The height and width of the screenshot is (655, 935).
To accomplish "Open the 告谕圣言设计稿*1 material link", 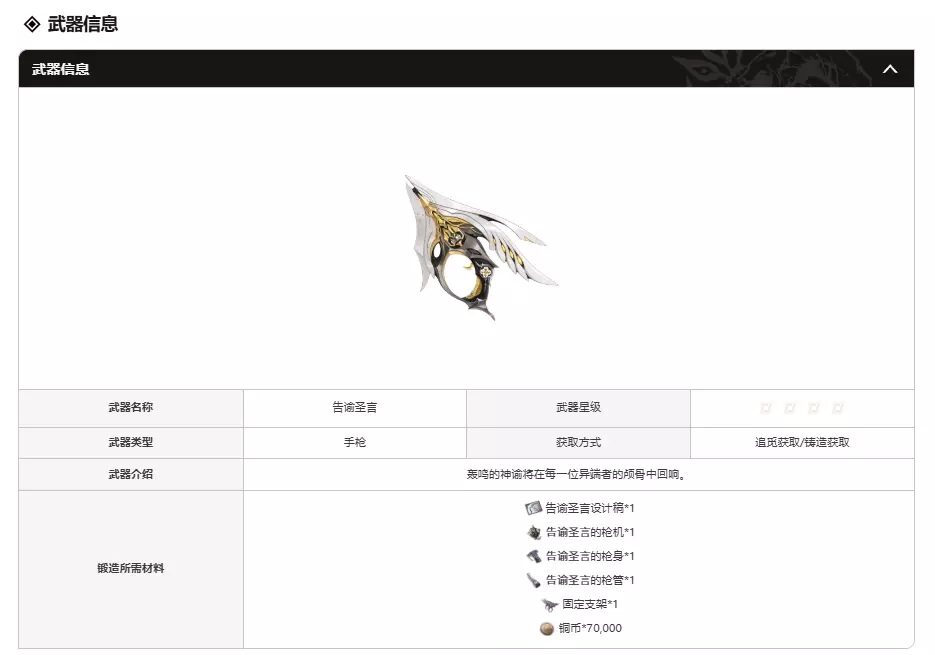I will point(589,508).
